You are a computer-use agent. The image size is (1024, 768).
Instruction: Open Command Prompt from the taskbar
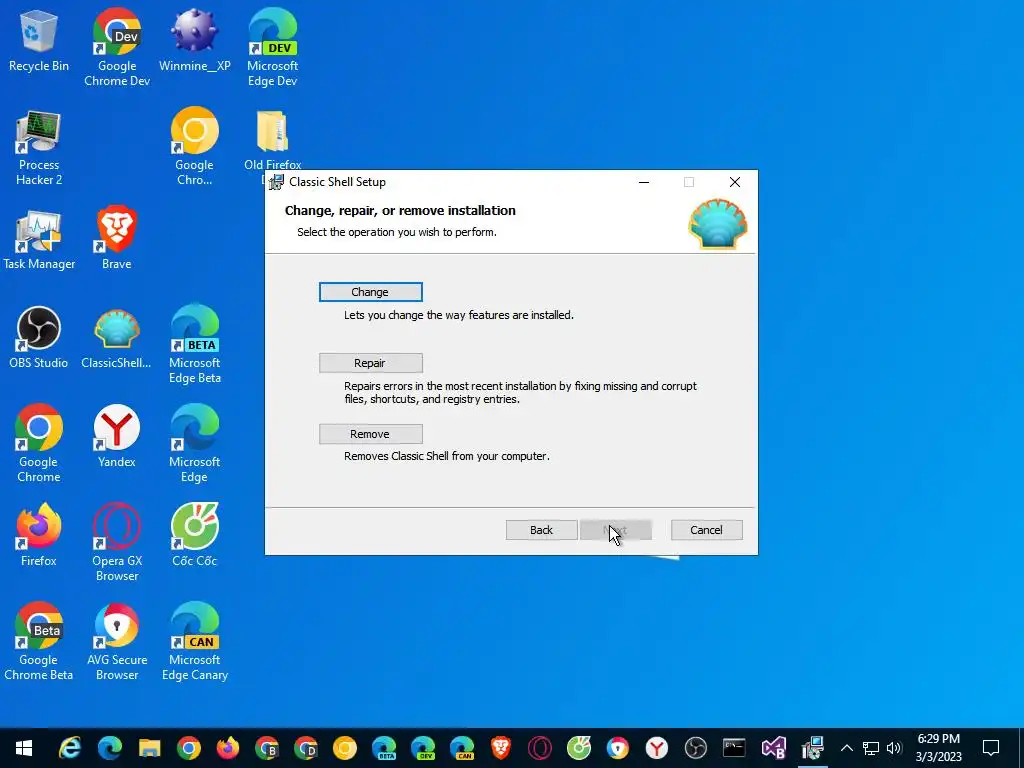(734, 748)
